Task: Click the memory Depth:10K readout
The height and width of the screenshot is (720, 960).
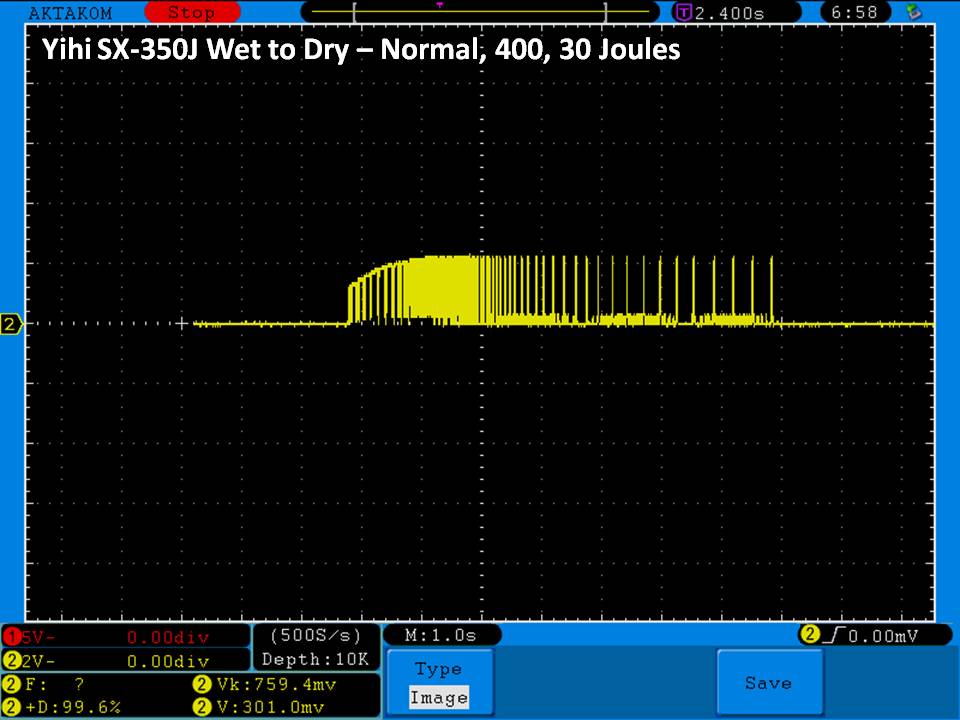Action: 316,660
